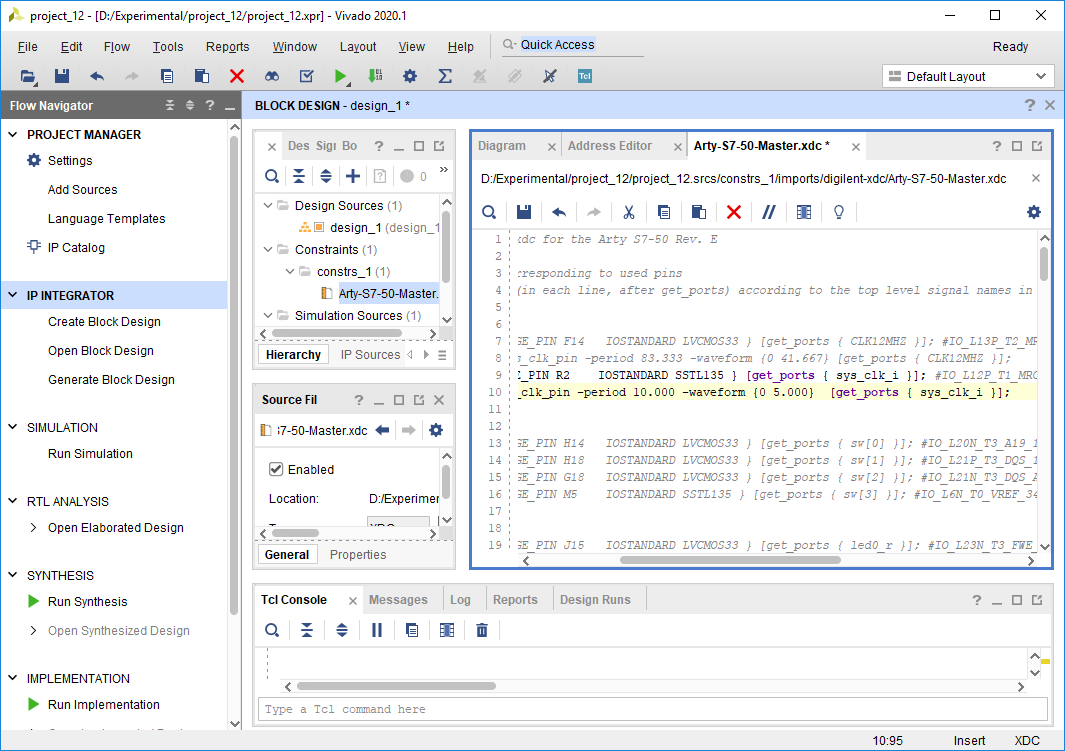Click the binoculars Find icon
Screen dimensions: 1065x751
(272, 76)
